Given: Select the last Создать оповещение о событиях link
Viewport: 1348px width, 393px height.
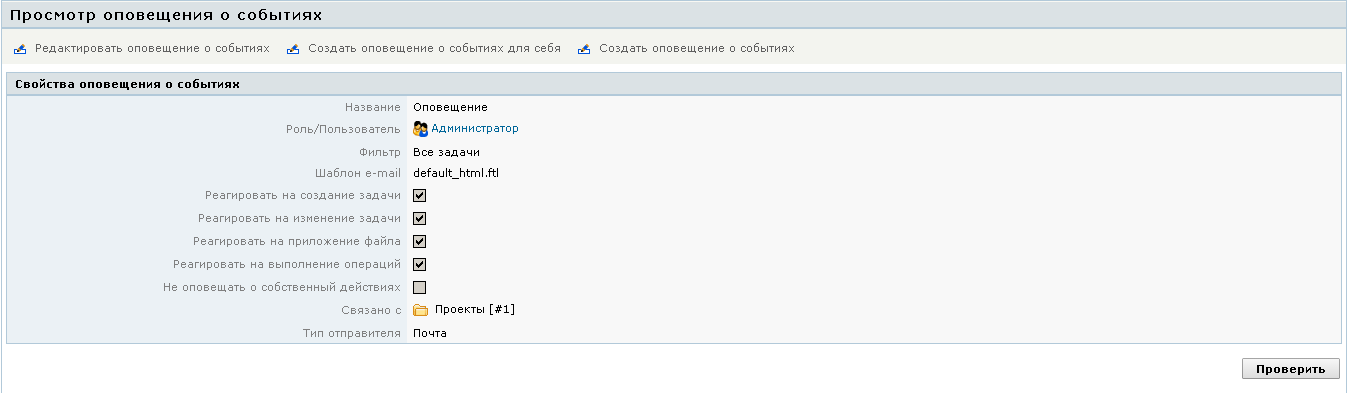Looking at the screenshot, I should (697, 48).
